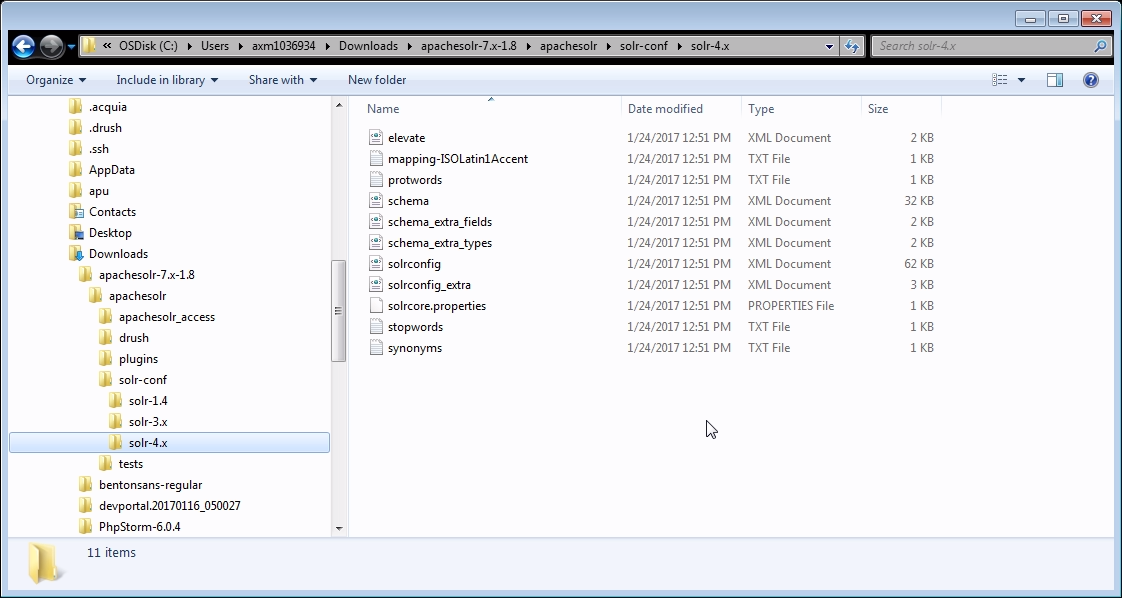Screen dimensions: 1122x598
Task: Click Users in the address breadcrumb
Action: 215,46
